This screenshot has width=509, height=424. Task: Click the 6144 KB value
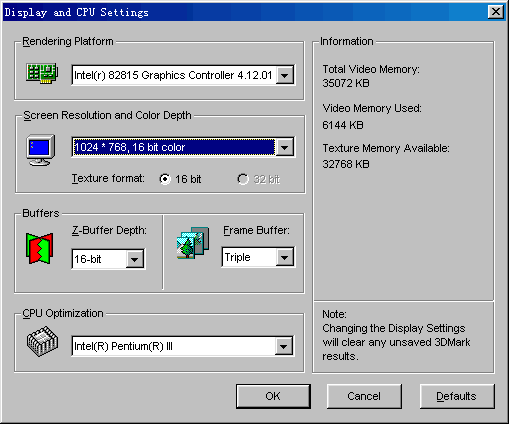[343, 125]
